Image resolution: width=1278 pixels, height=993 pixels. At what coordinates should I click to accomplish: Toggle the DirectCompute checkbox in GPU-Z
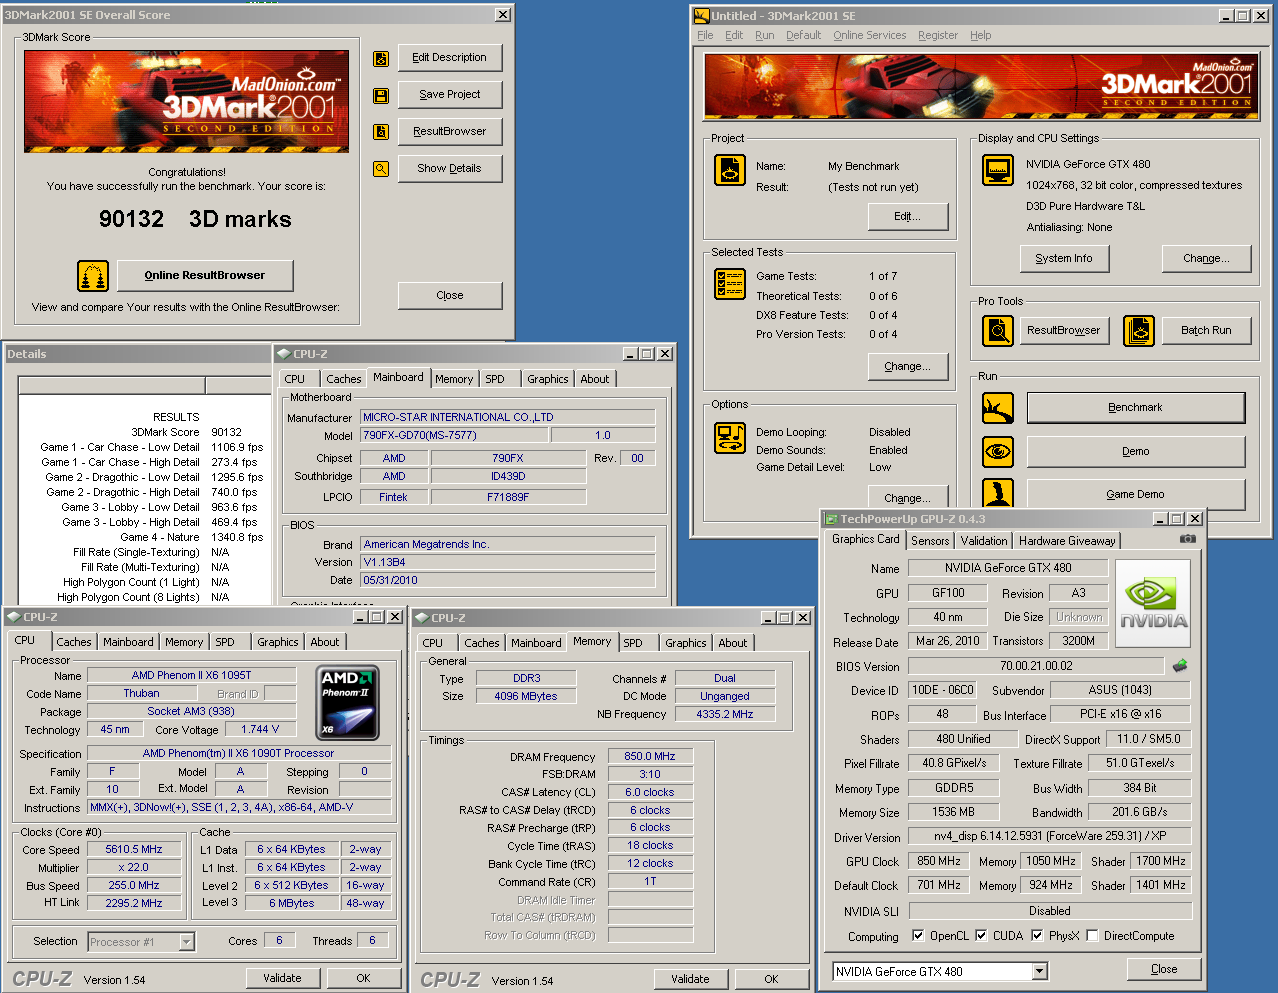pyautogui.click(x=1092, y=936)
